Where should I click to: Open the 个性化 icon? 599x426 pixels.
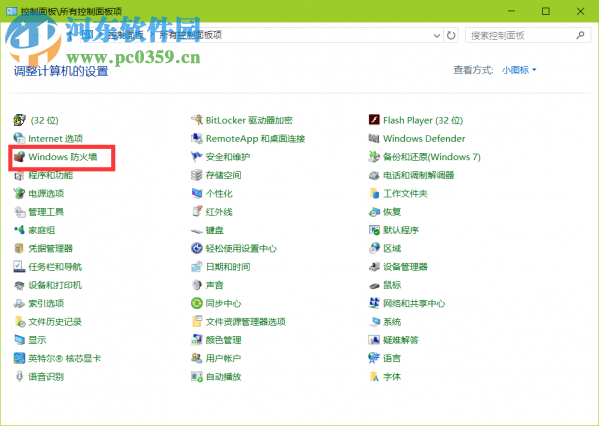pos(197,193)
